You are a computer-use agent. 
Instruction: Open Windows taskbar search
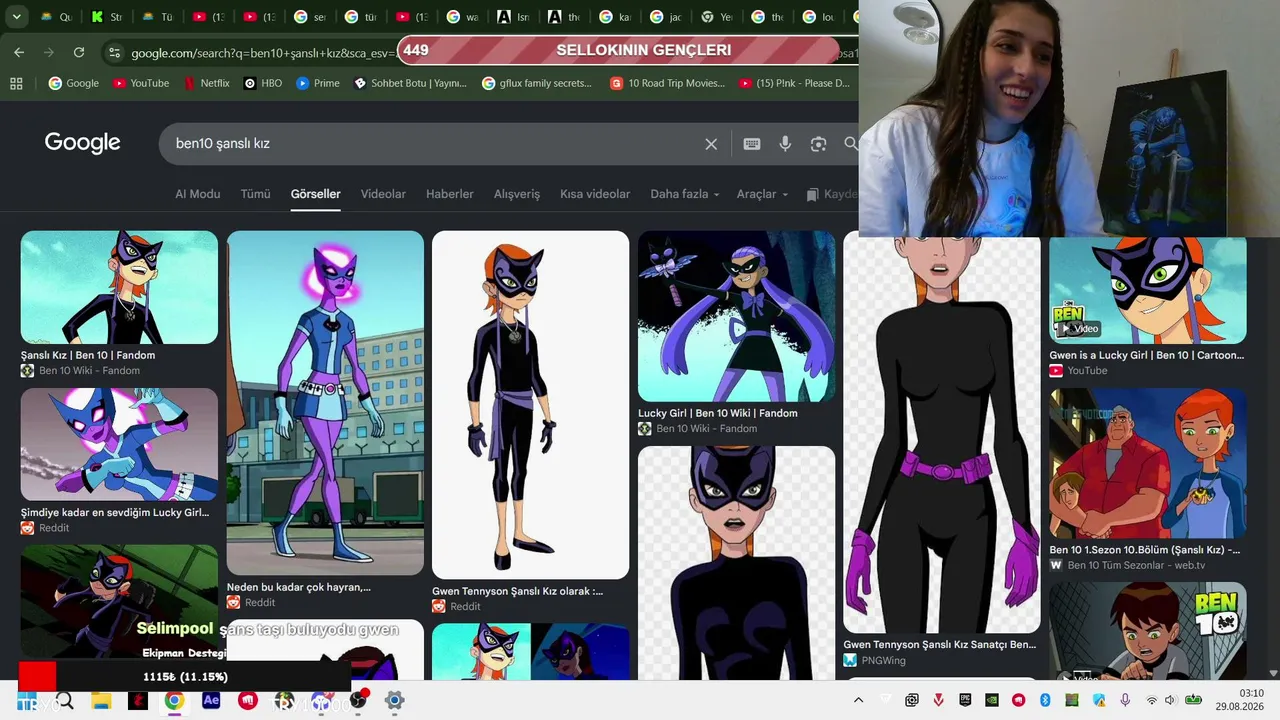(65, 701)
